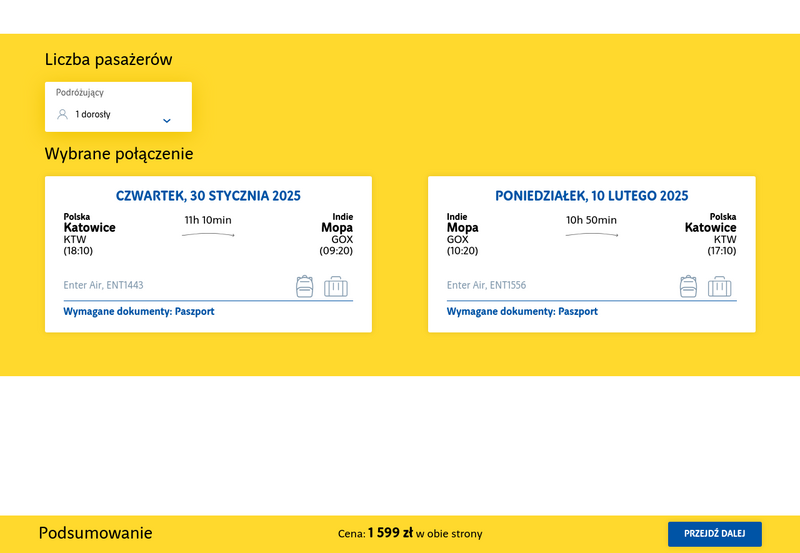Expand the passengers dropdown chevron
800x553 pixels.
pyautogui.click(x=167, y=121)
